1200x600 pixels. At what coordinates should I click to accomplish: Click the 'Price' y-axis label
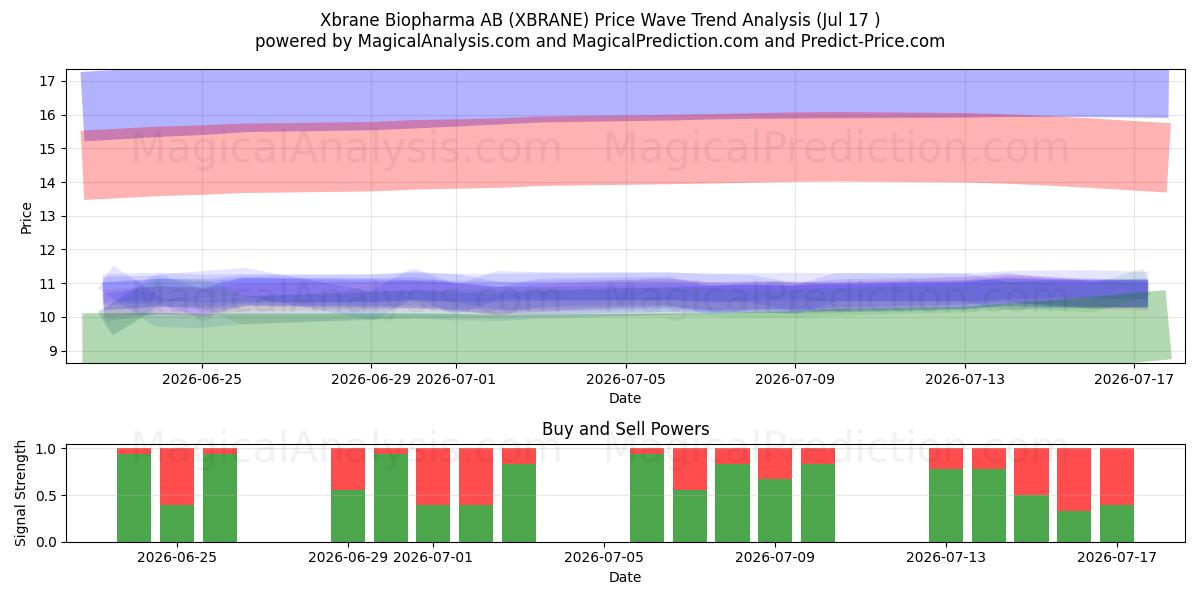click(27, 217)
